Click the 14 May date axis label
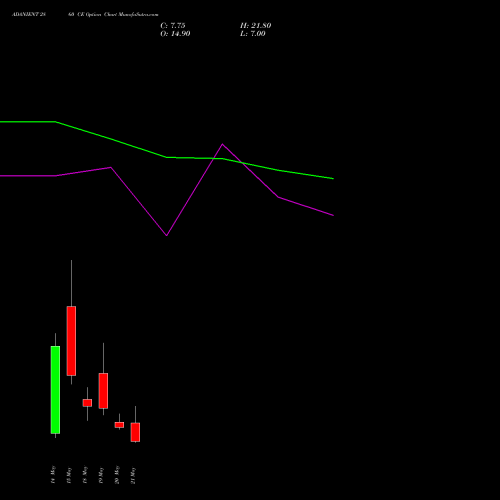 click(53, 475)
